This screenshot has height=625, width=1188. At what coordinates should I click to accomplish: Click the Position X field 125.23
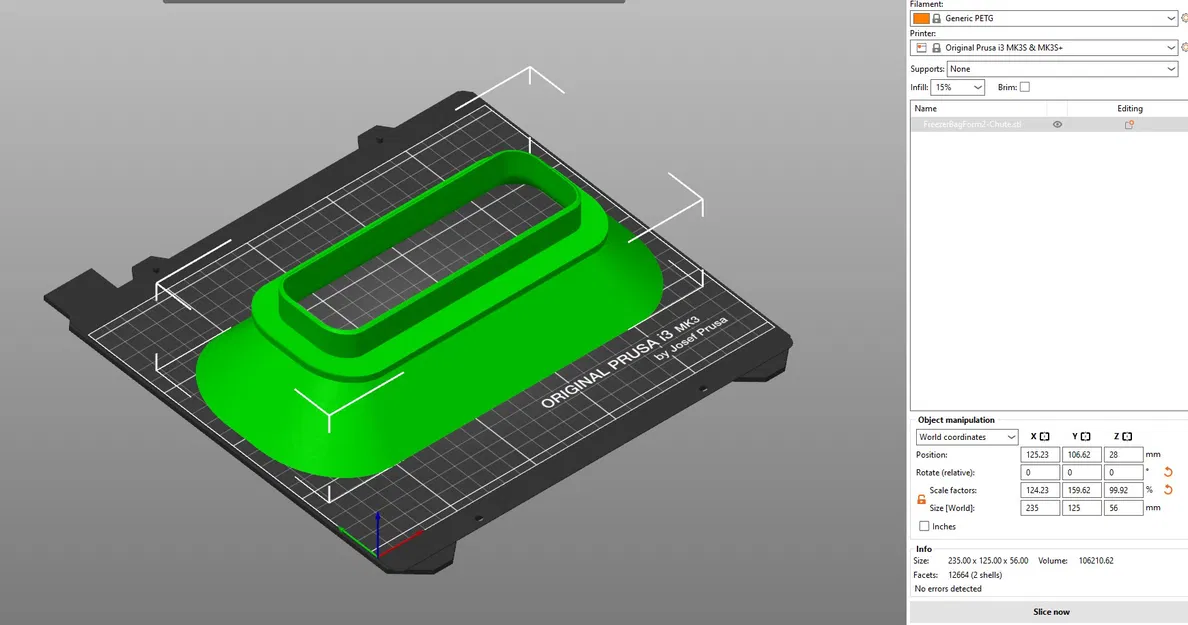point(1040,455)
